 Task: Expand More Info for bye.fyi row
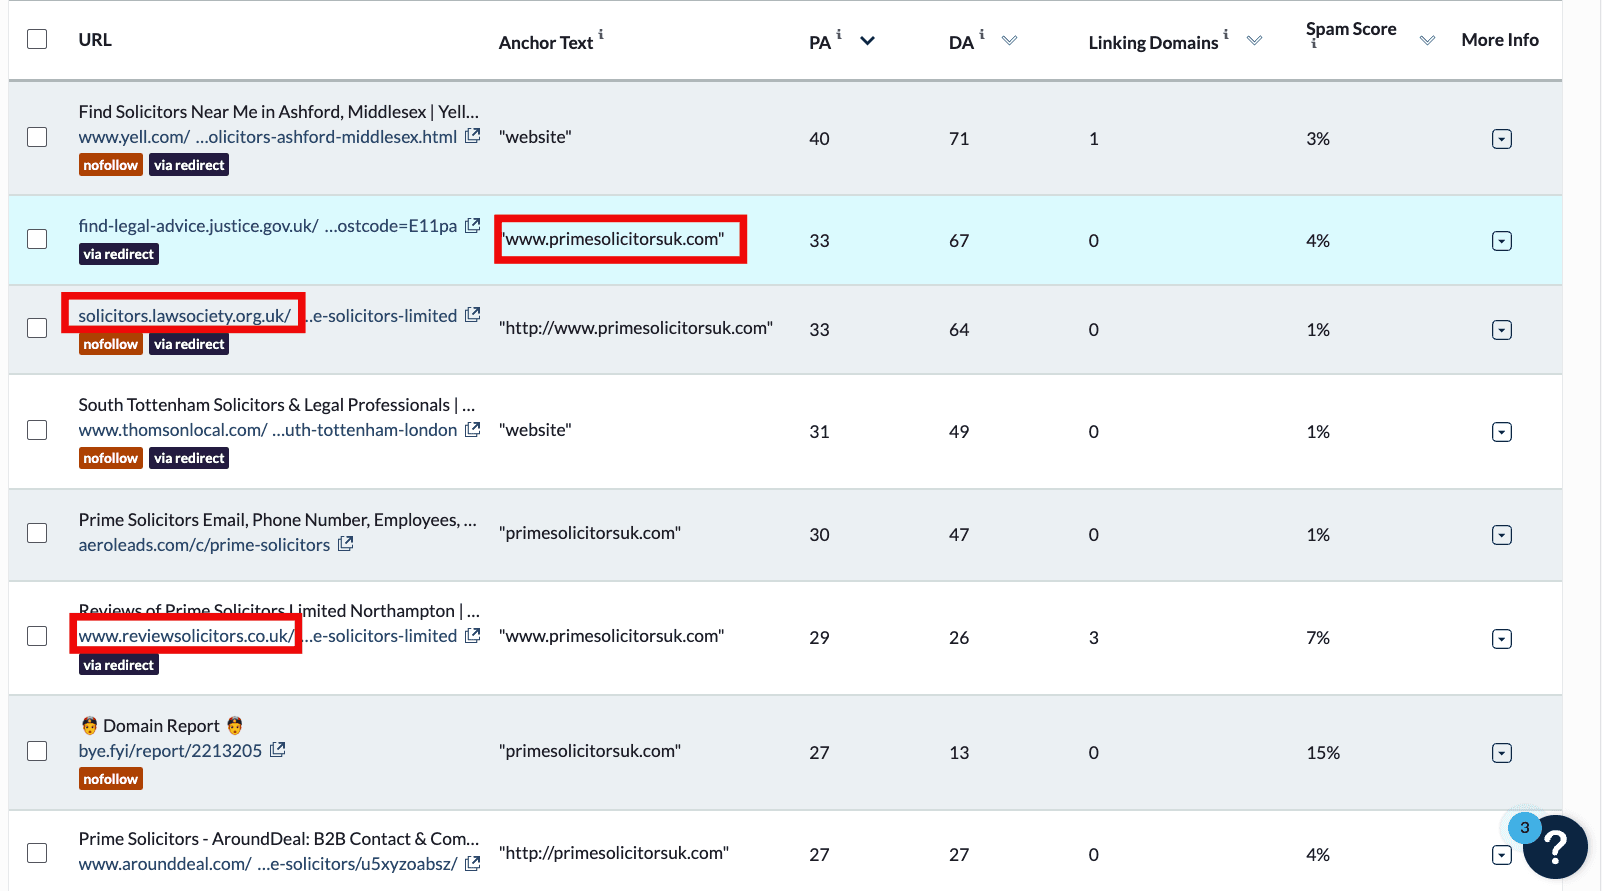(x=1501, y=753)
